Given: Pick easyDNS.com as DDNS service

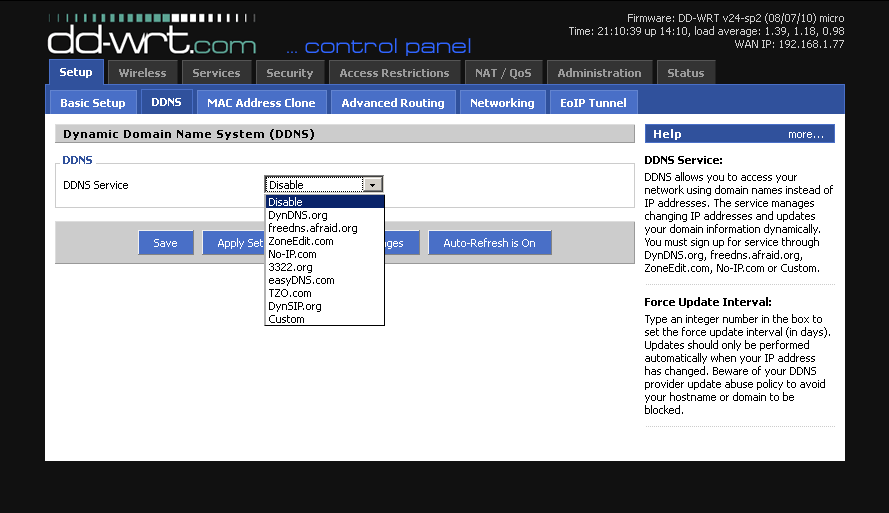Looking at the screenshot, I should (x=324, y=280).
